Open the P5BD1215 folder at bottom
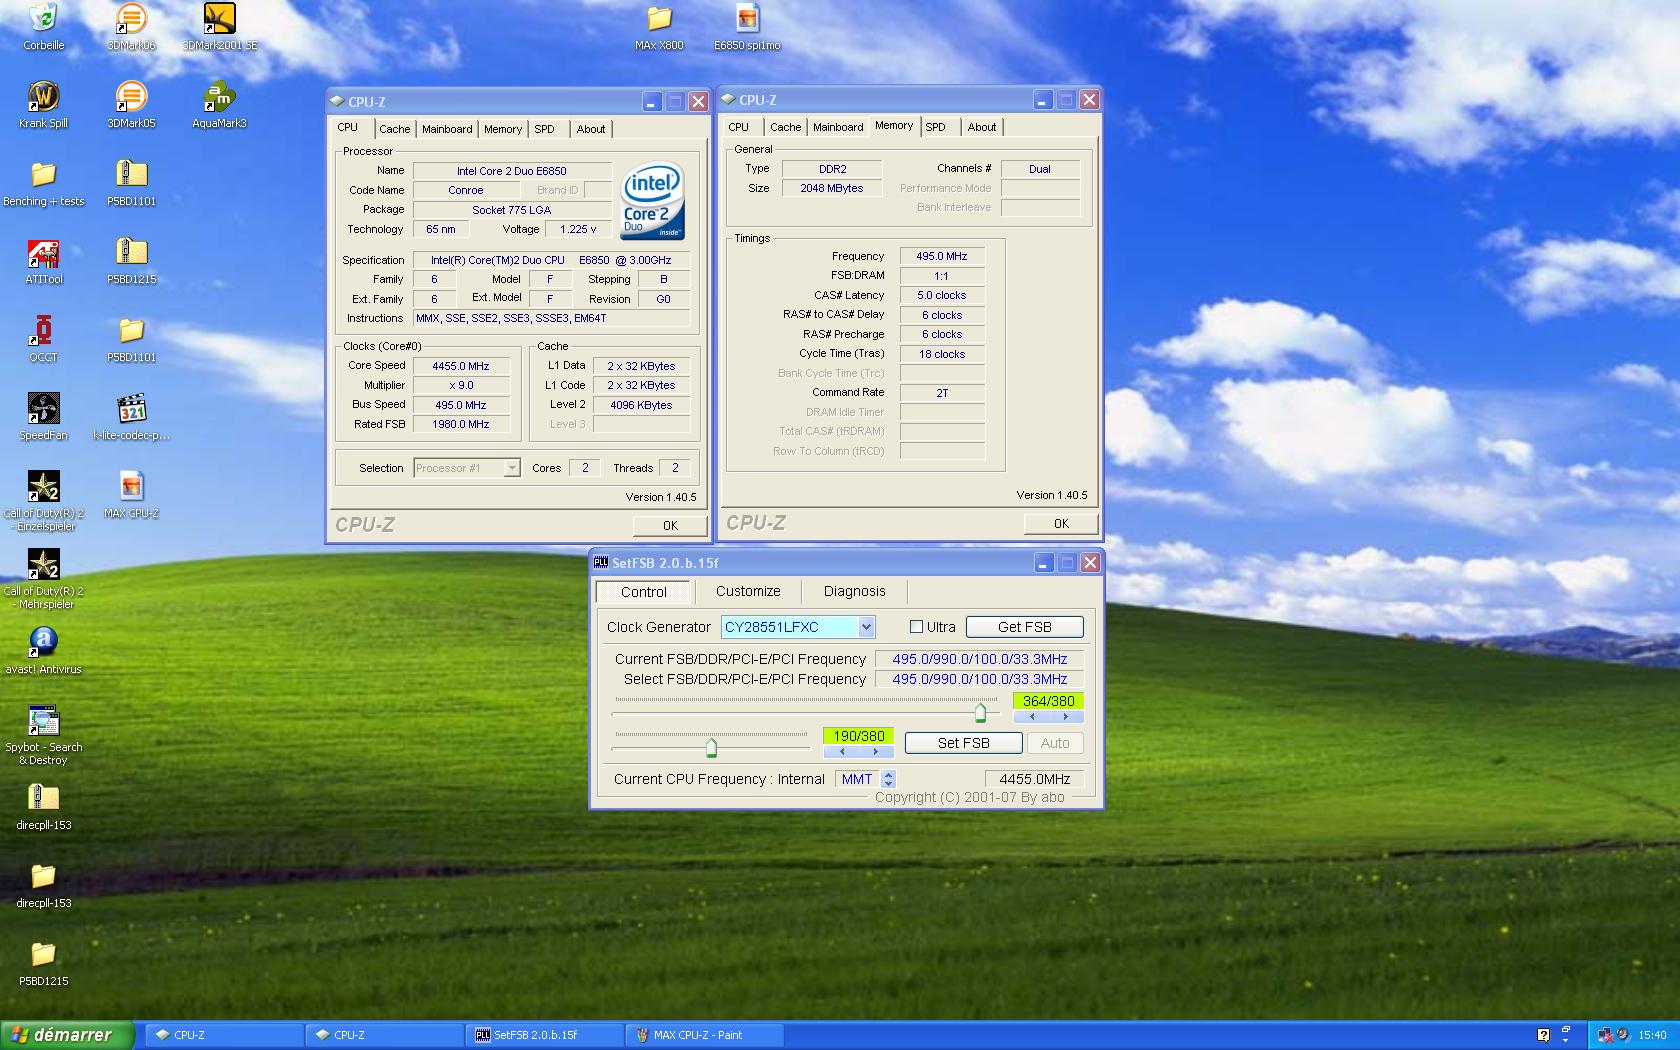Screen dimensions: 1680x1050 click(43, 954)
